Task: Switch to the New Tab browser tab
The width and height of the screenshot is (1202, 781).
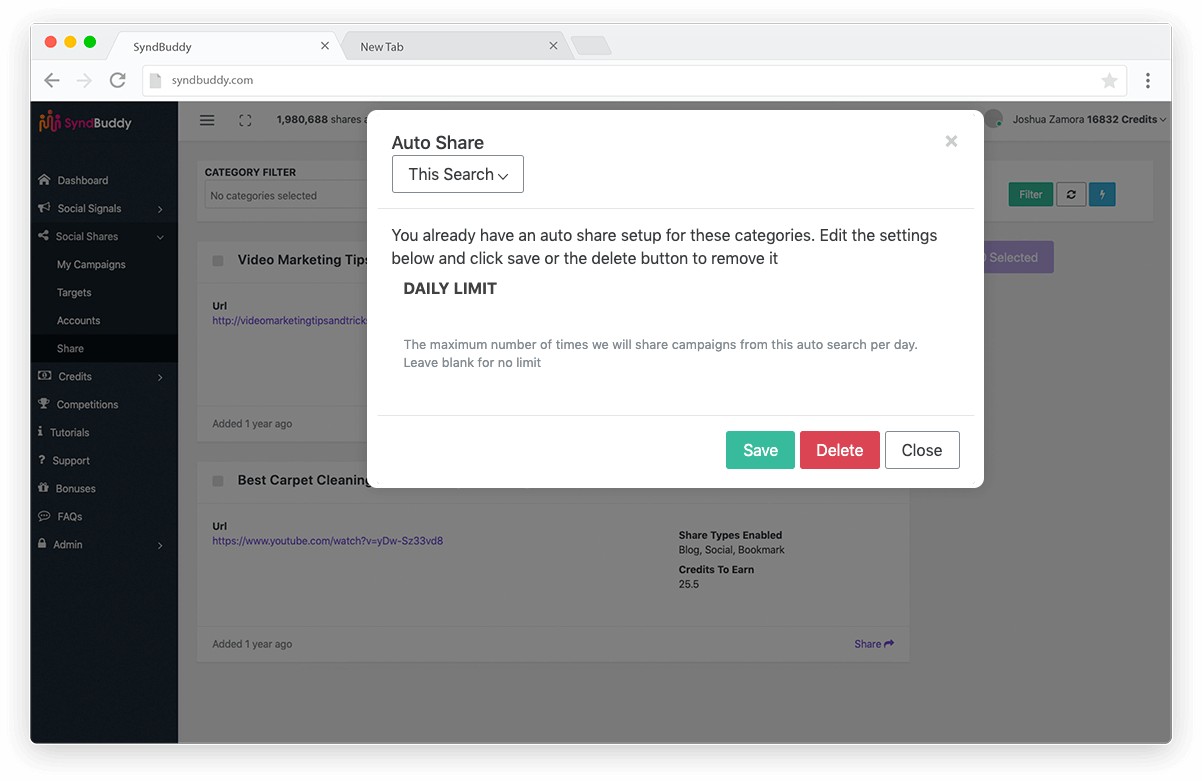Action: click(455, 46)
